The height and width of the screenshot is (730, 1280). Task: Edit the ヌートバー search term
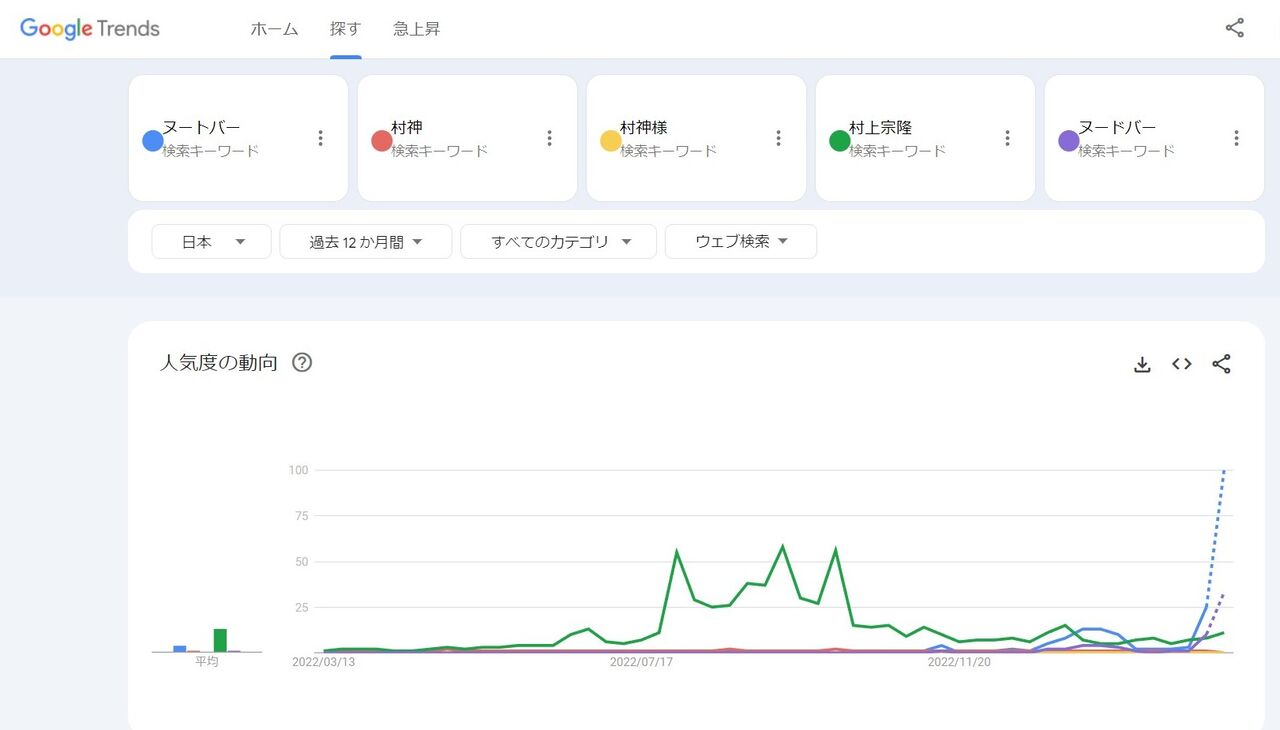(x=202, y=128)
